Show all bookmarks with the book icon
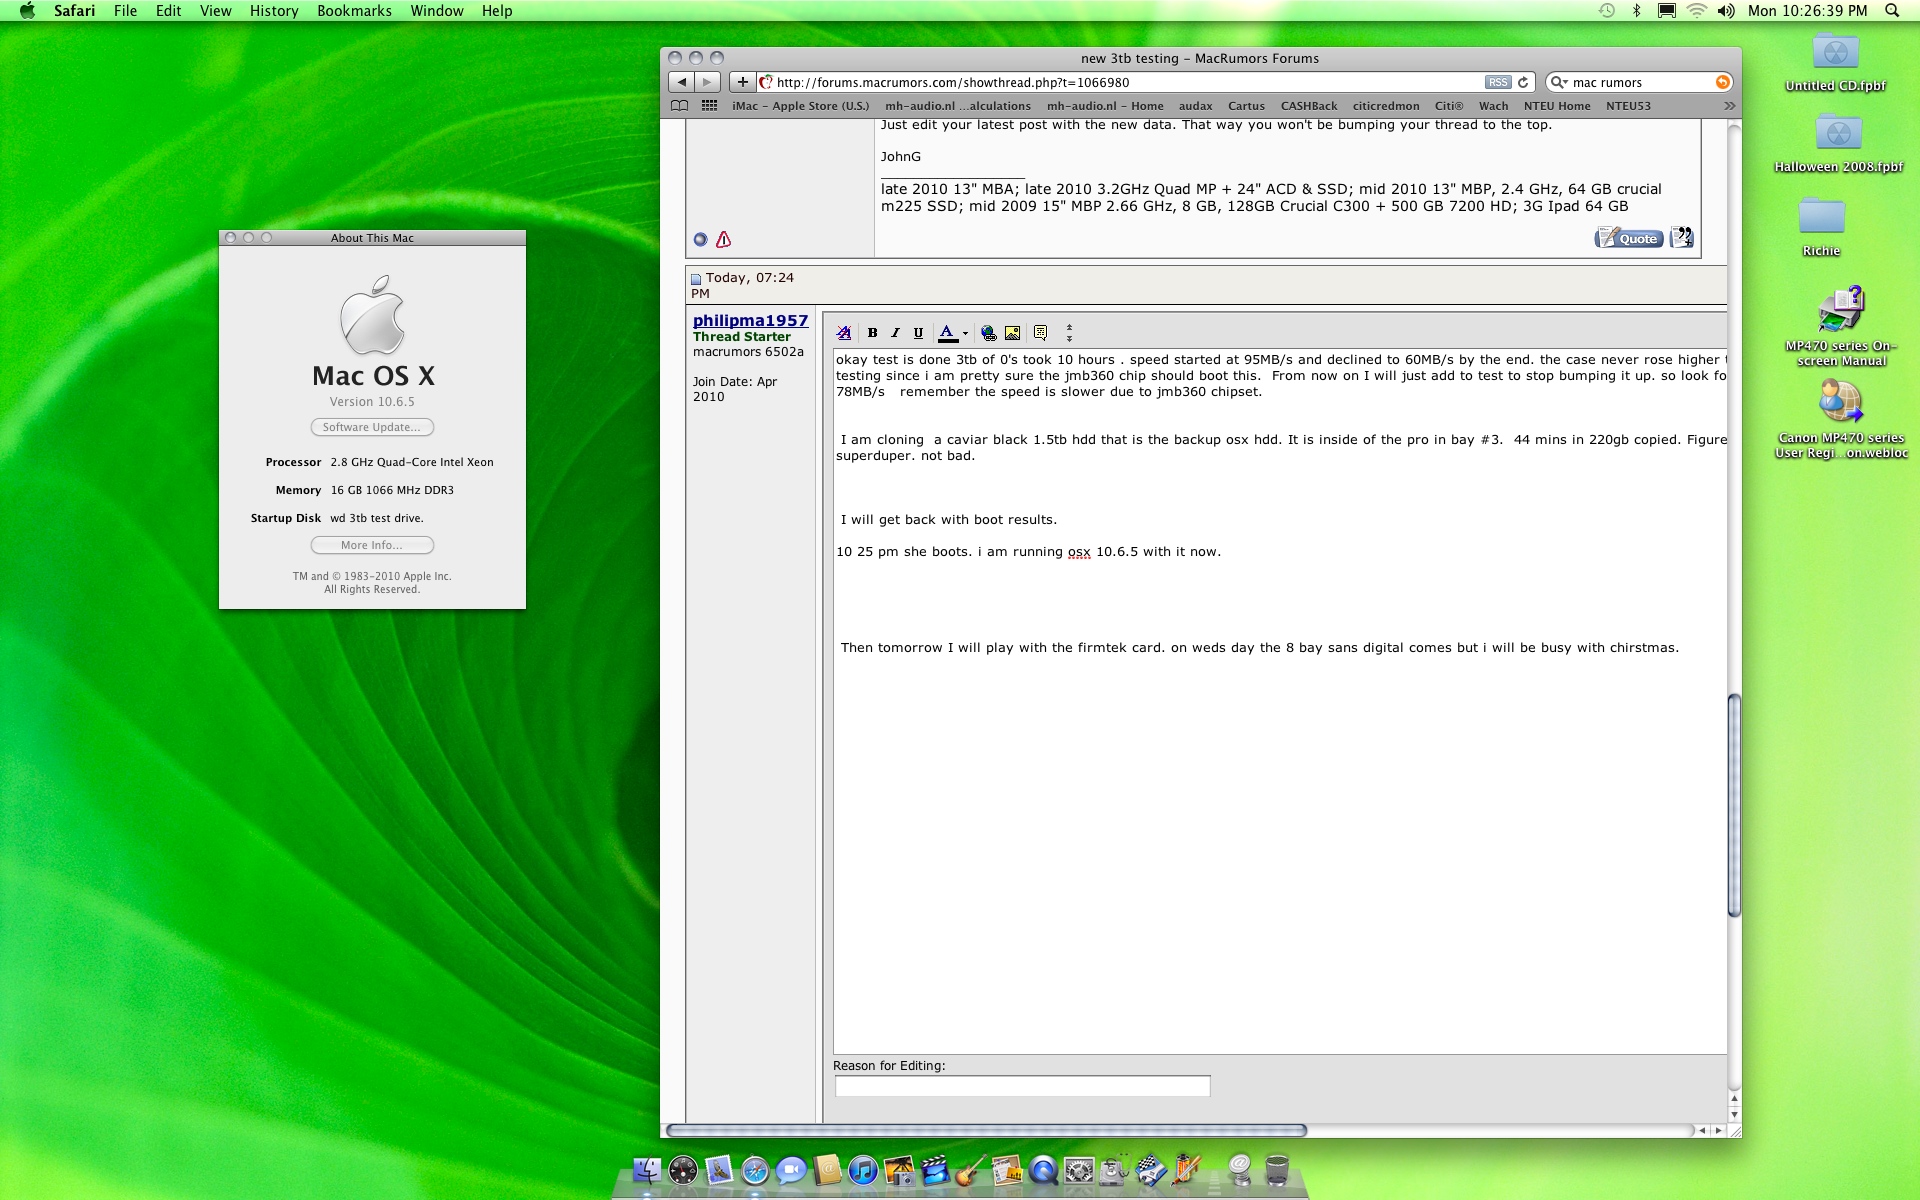1920x1200 pixels. [679, 106]
